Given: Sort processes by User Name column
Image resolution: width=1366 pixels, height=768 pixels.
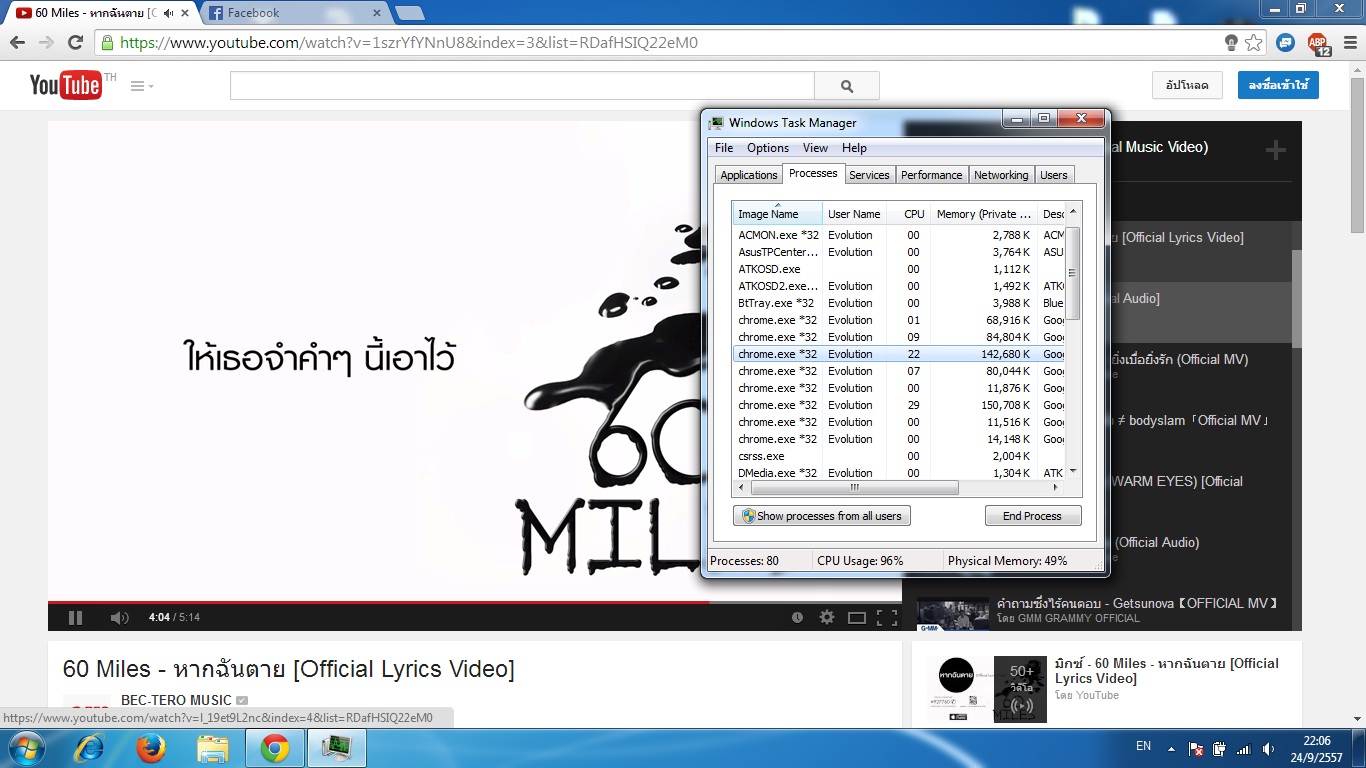Looking at the screenshot, I should 854,214.
